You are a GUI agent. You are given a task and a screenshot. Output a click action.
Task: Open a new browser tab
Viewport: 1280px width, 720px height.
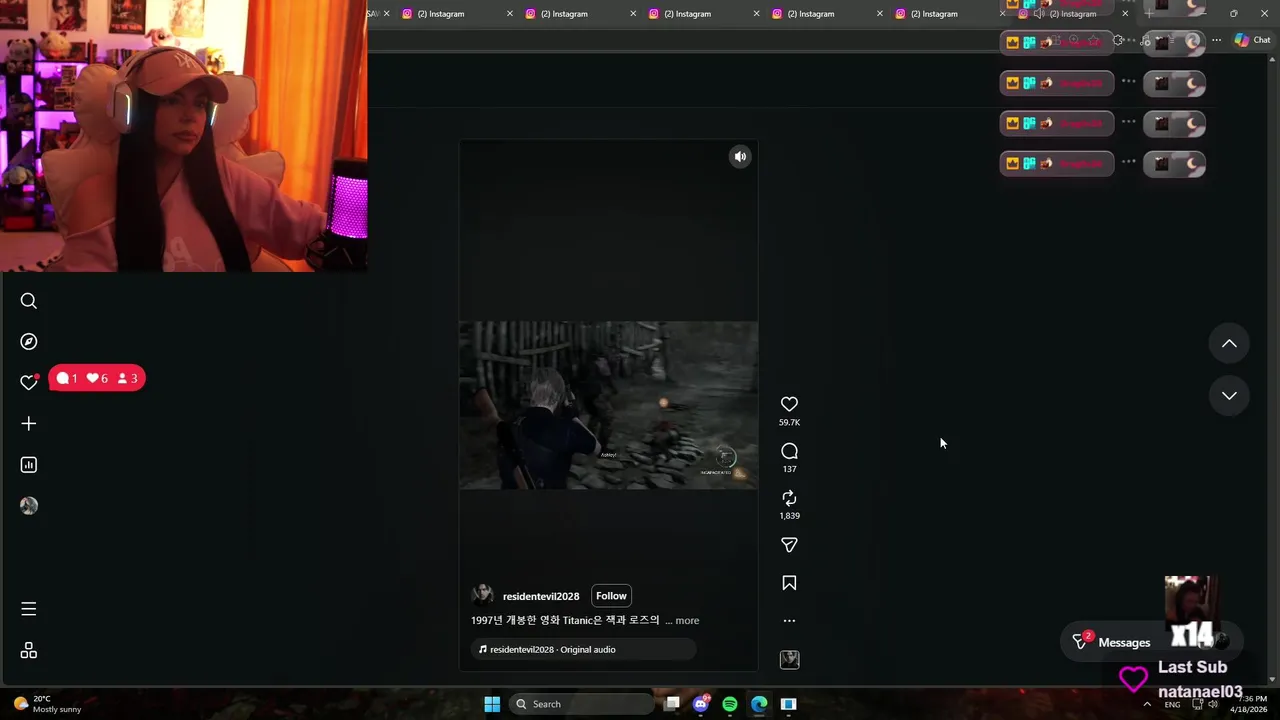point(1148,14)
